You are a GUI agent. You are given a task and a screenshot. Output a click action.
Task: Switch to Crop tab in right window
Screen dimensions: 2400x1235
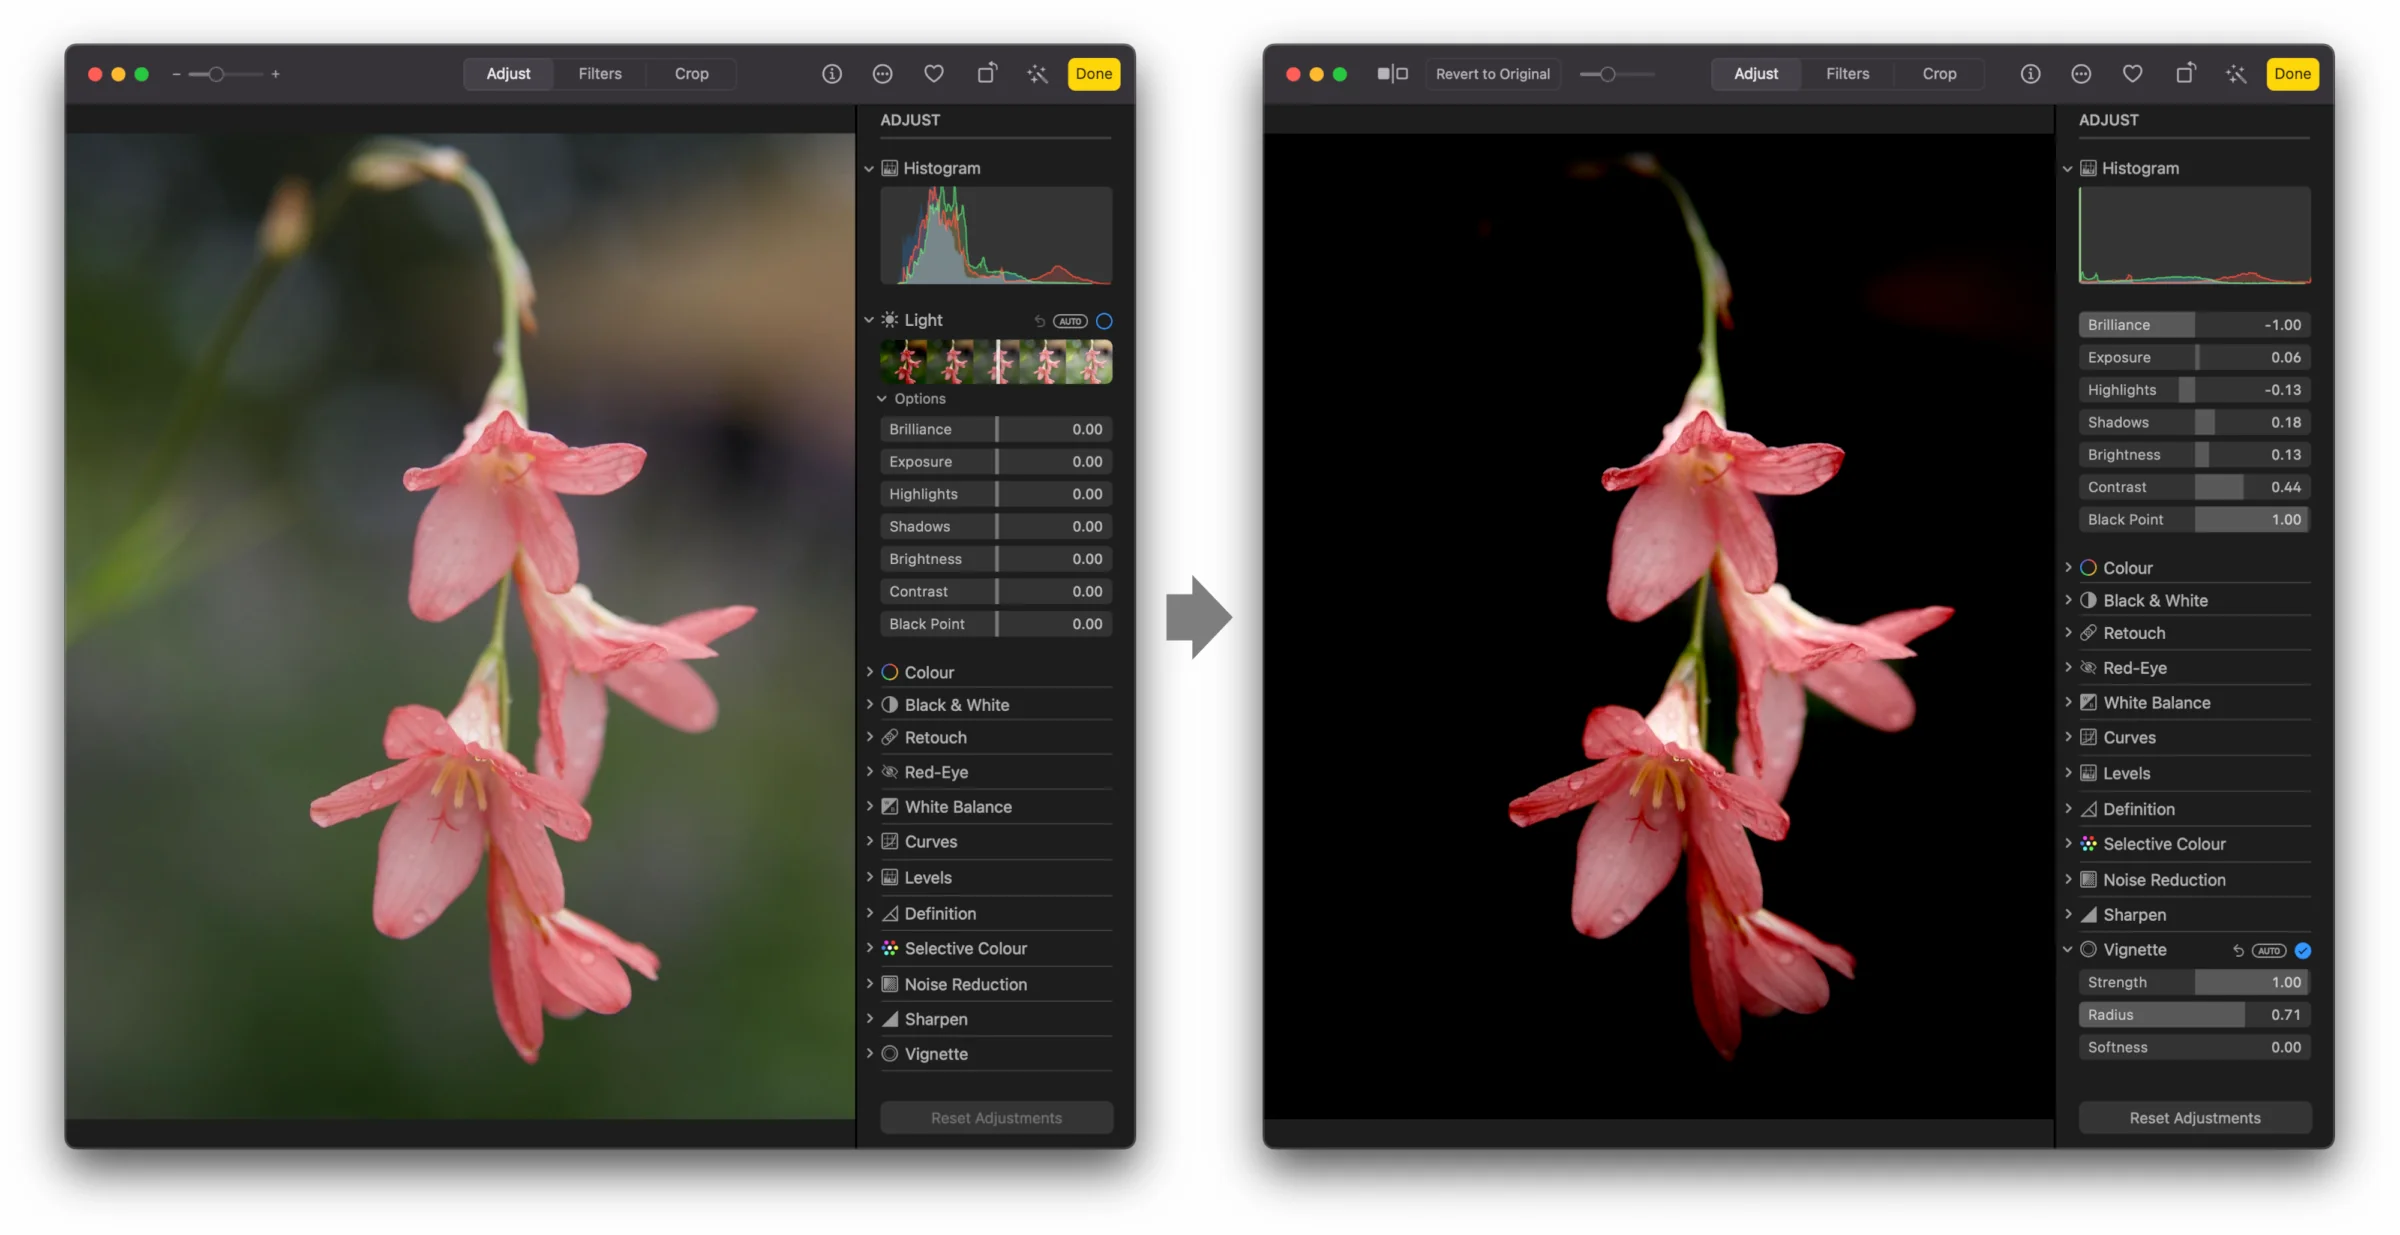pyautogui.click(x=1939, y=74)
